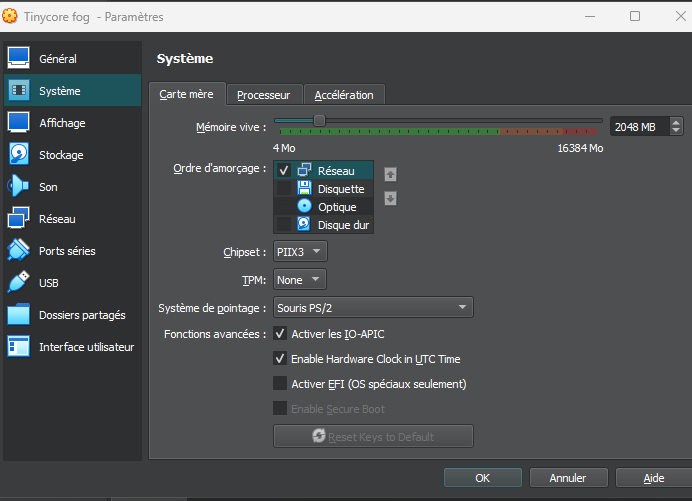
Task: Maximize the Paramètres window
Action: pos(635,16)
